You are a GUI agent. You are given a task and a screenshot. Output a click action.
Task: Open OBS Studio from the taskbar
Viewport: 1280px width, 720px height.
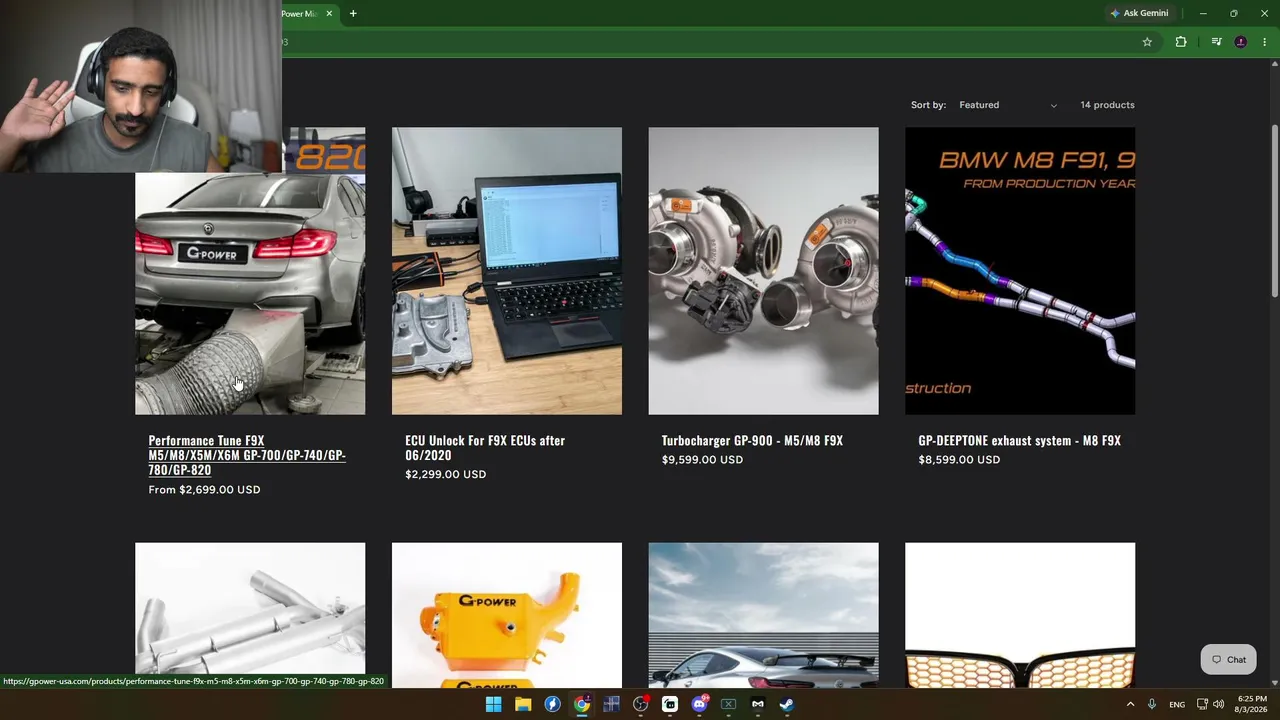[641, 704]
